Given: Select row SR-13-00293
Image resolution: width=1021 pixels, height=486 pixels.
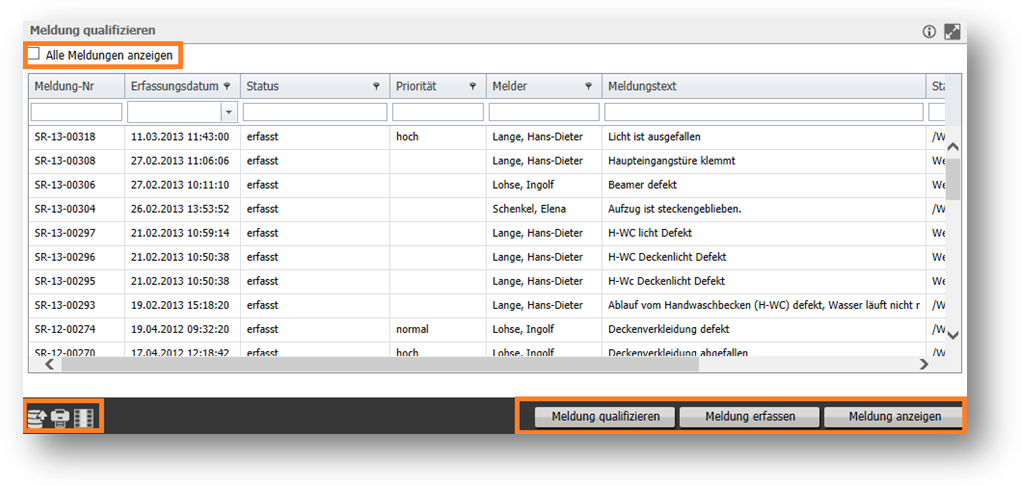Looking at the screenshot, I should click(486, 306).
